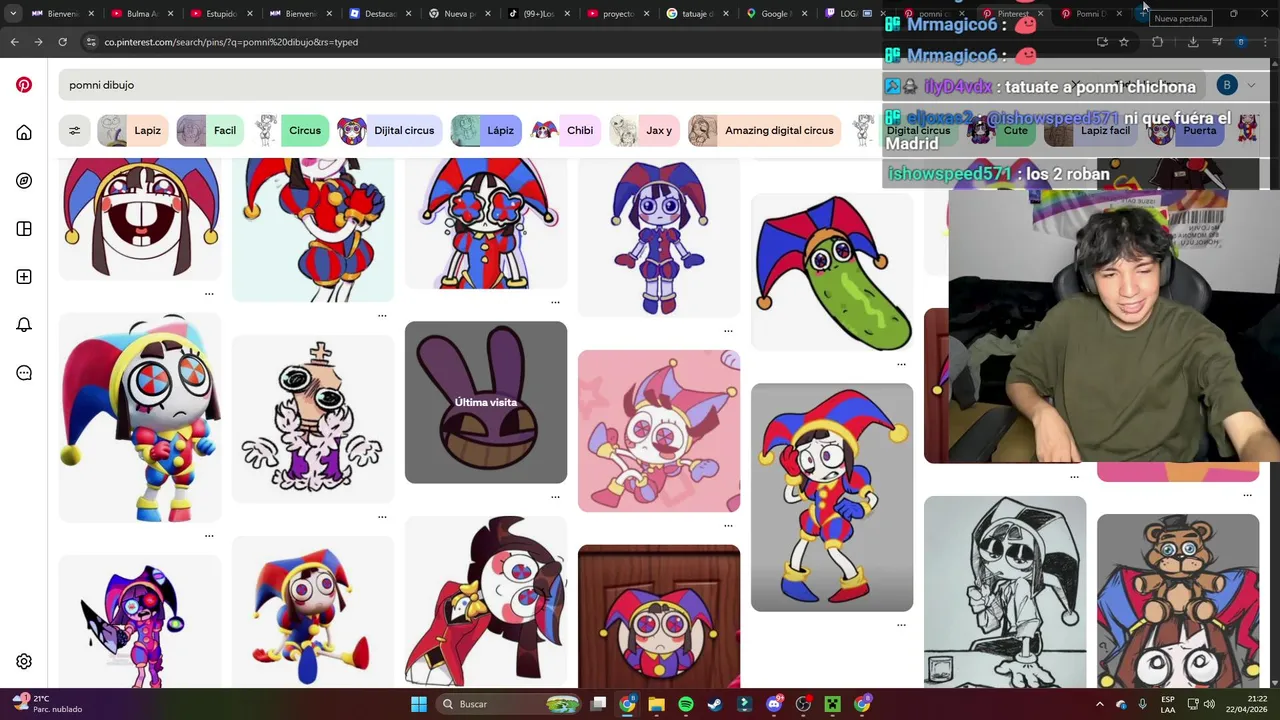This screenshot has width=1280, height=720.
Task: Open the pink background Pomni pin
Action: click(x=659, y=431)
